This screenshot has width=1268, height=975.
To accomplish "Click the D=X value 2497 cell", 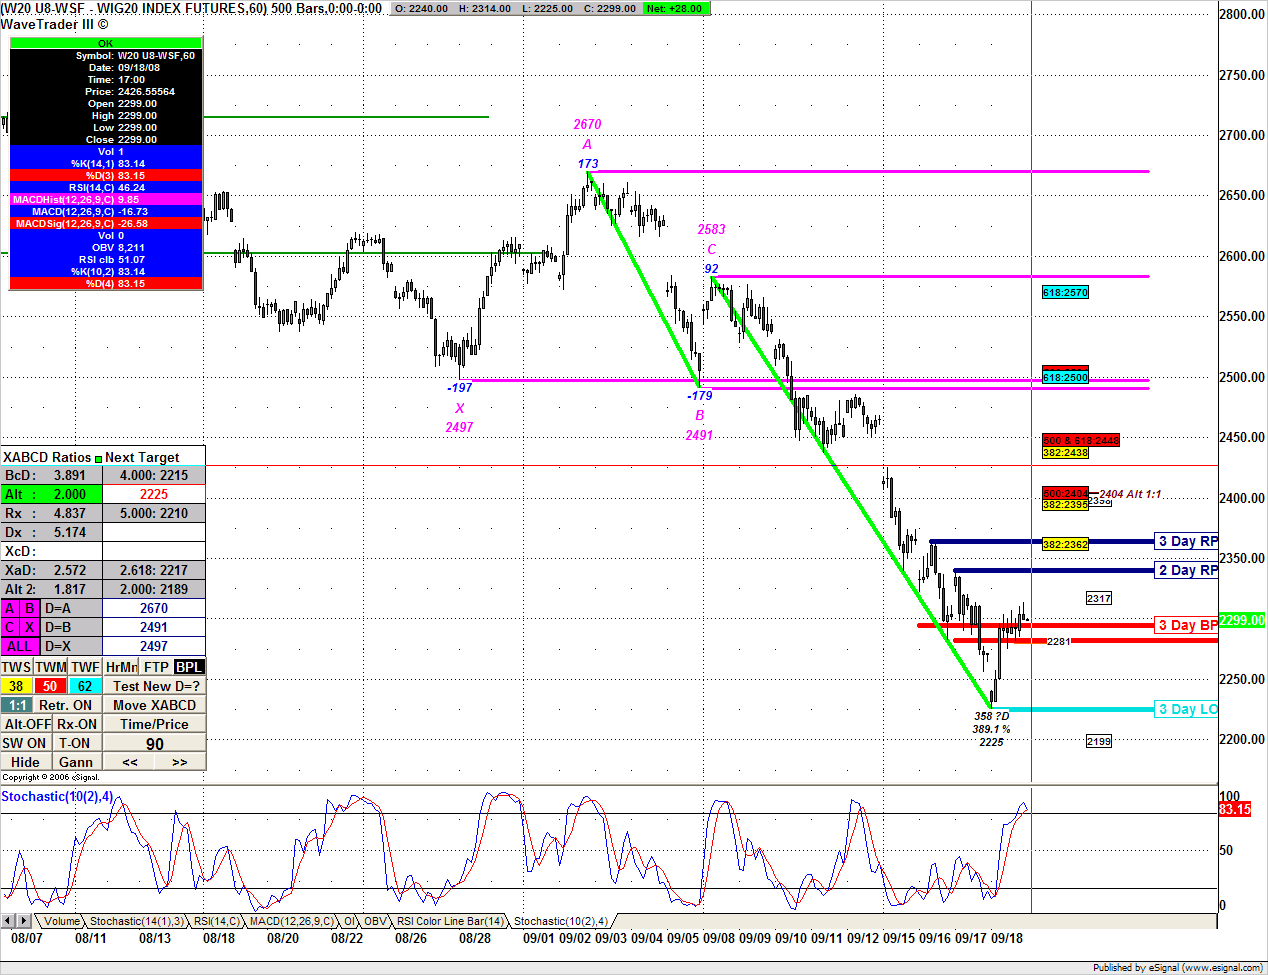I will coord(154,646).
